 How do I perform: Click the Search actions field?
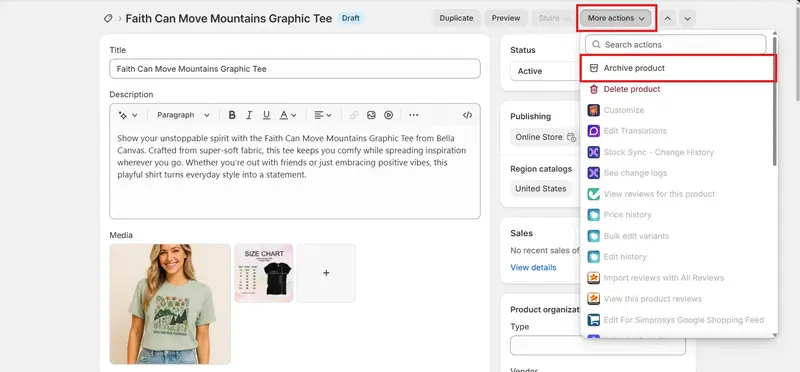[x=676, y=44]
